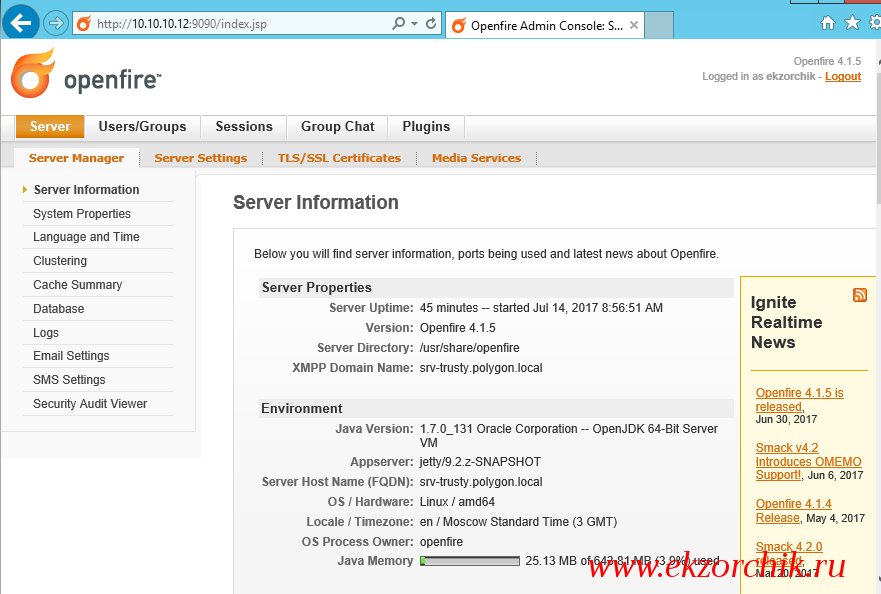Open 'Smack v4.2 Introduces OMEMO Support!' link

coord(808,461)
